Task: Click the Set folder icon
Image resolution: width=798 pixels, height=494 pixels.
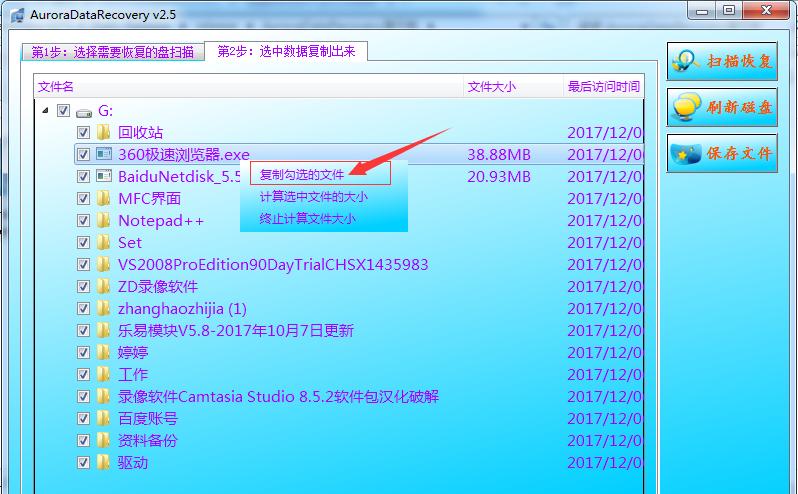Action: click(103, 242)
